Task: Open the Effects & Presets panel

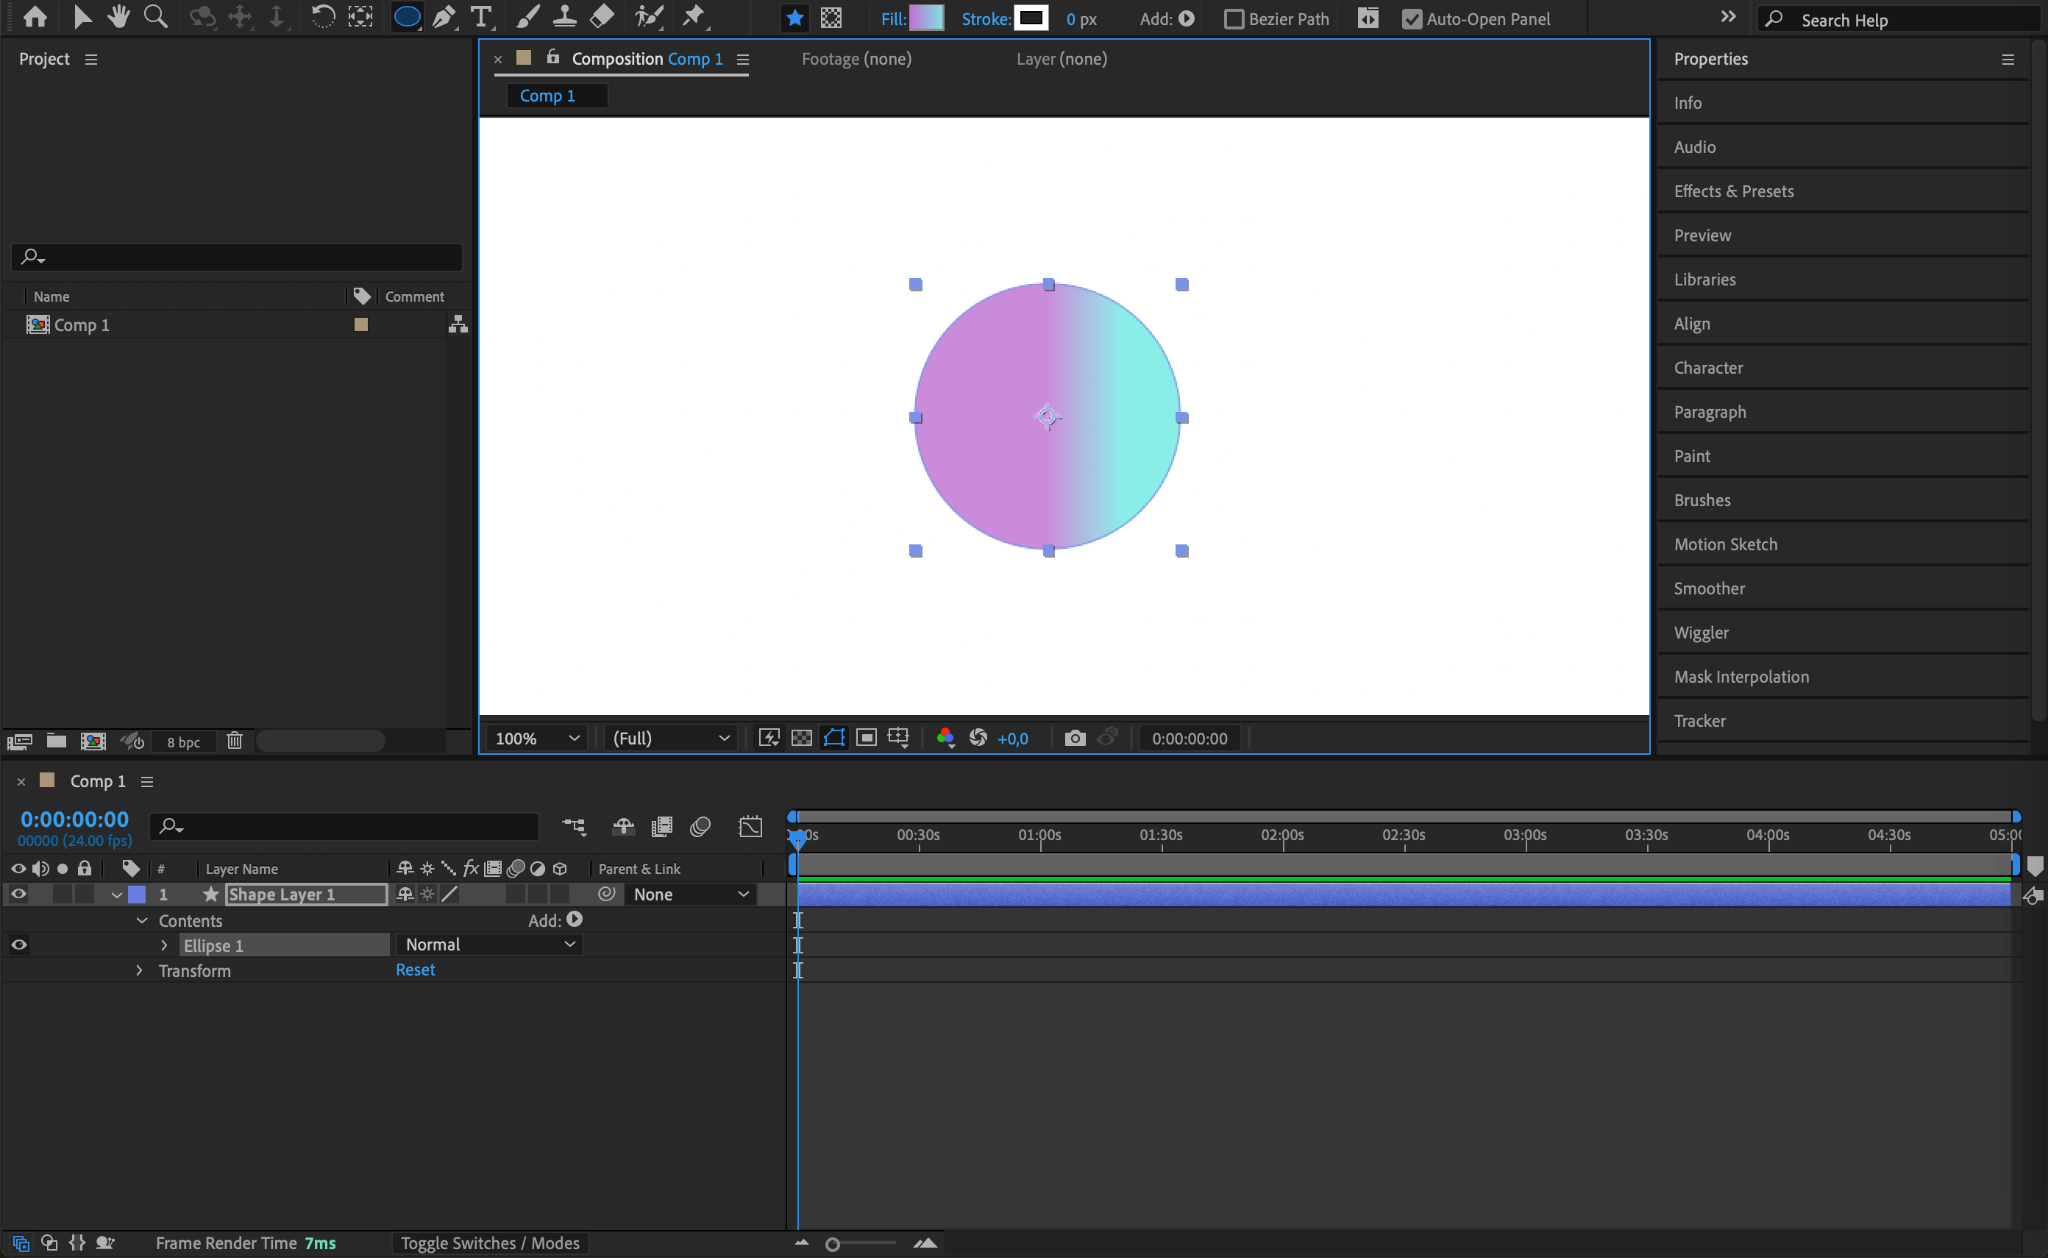Action: pos(1733,191)
